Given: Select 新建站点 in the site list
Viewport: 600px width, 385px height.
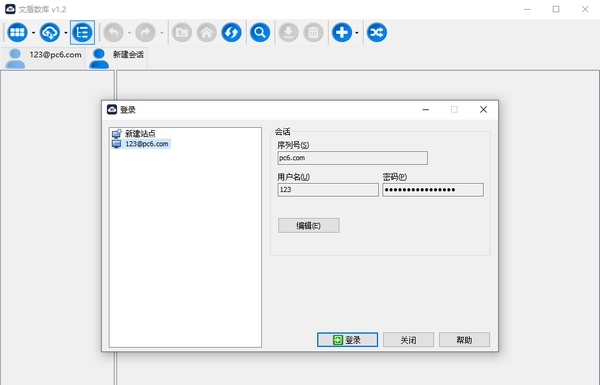Looking at the screenshot, I should 134,134.
